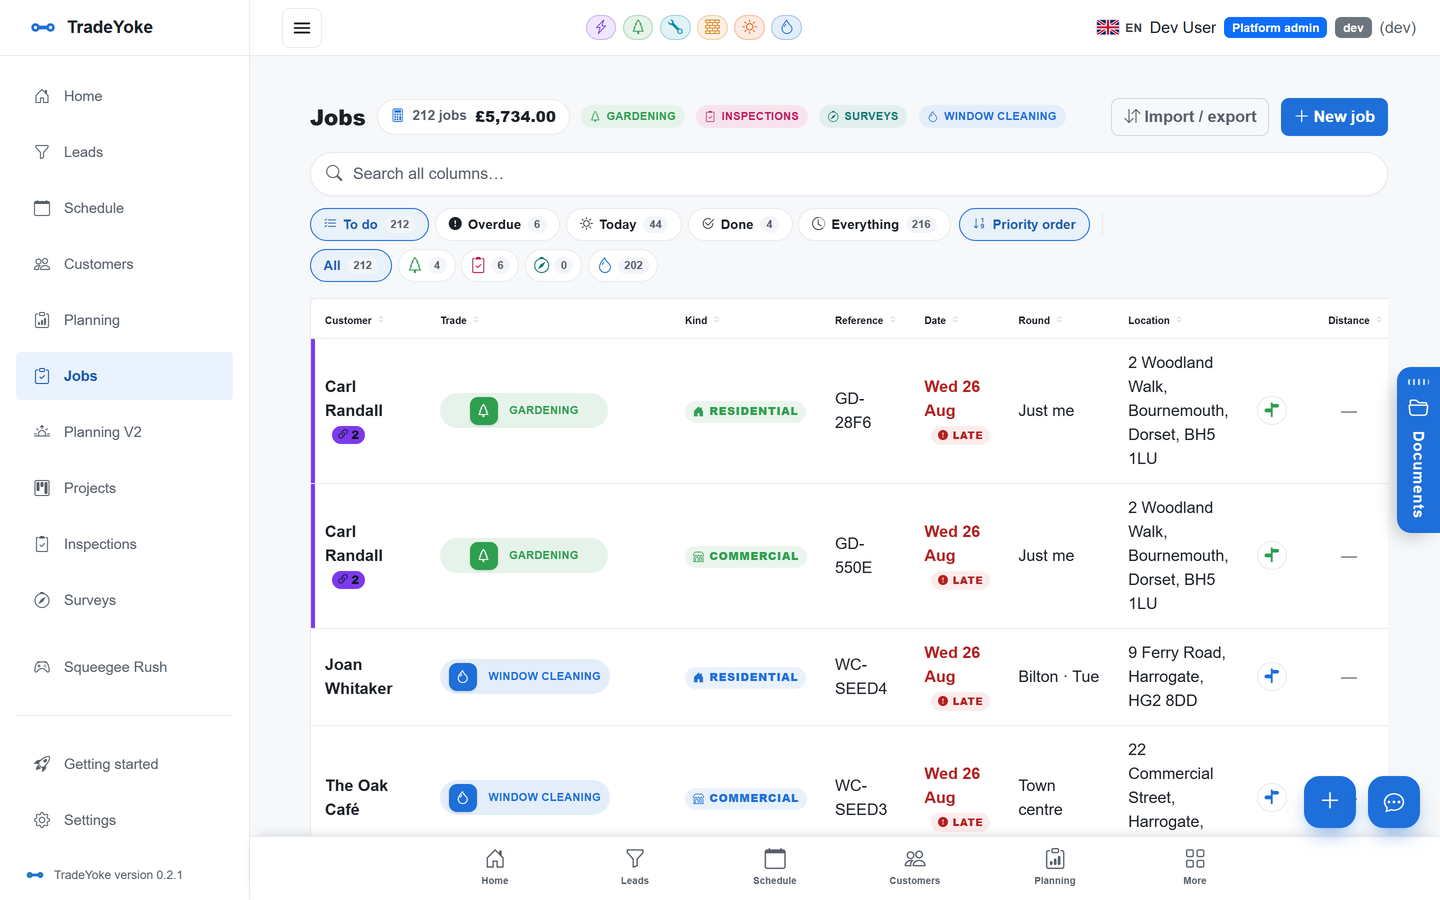1440x900 pixels.
Task: Filter by window cleaning drop icon 202
Action: pos(622,265)
